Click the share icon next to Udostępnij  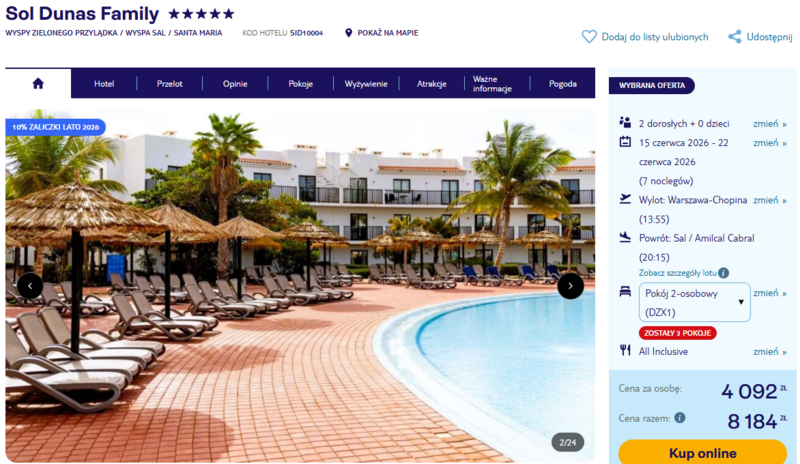click(735, 37)
